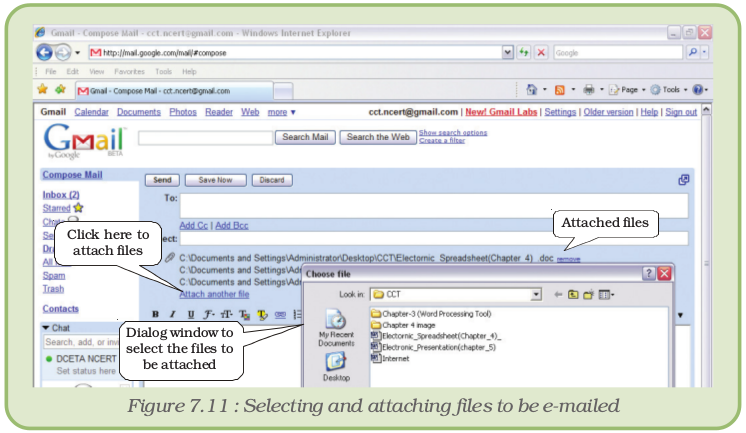Click Create New Folder icon in dialog
Viewport: 746px width, 433px height.
pos(589,295)
